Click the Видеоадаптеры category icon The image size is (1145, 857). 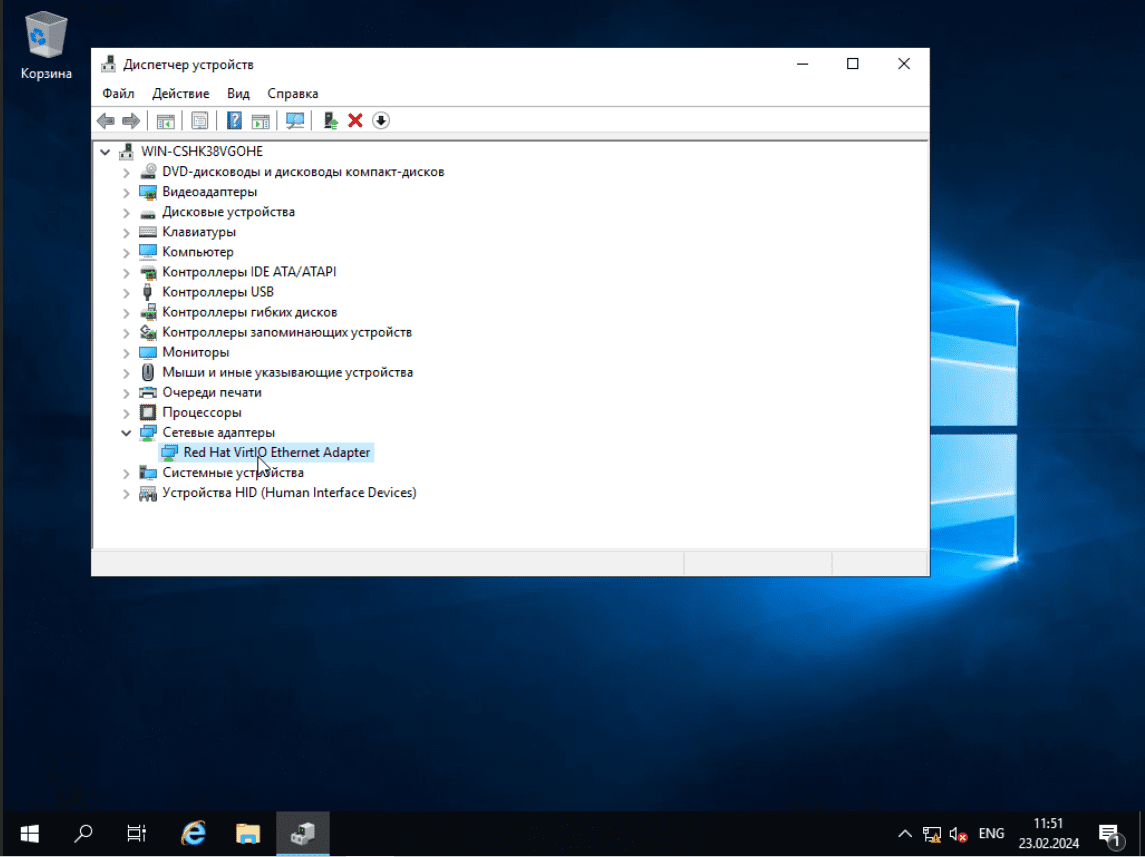pyautogui.click(x=148, y=192)
